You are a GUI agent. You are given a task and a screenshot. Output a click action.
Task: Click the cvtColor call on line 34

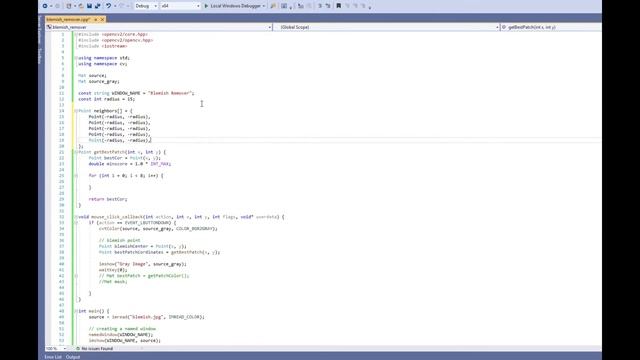click(158, 229)
